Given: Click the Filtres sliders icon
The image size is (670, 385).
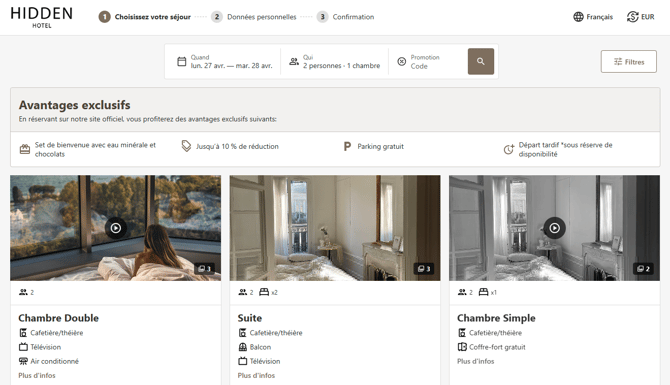Looking at the screenshot, I should (618, 62).
